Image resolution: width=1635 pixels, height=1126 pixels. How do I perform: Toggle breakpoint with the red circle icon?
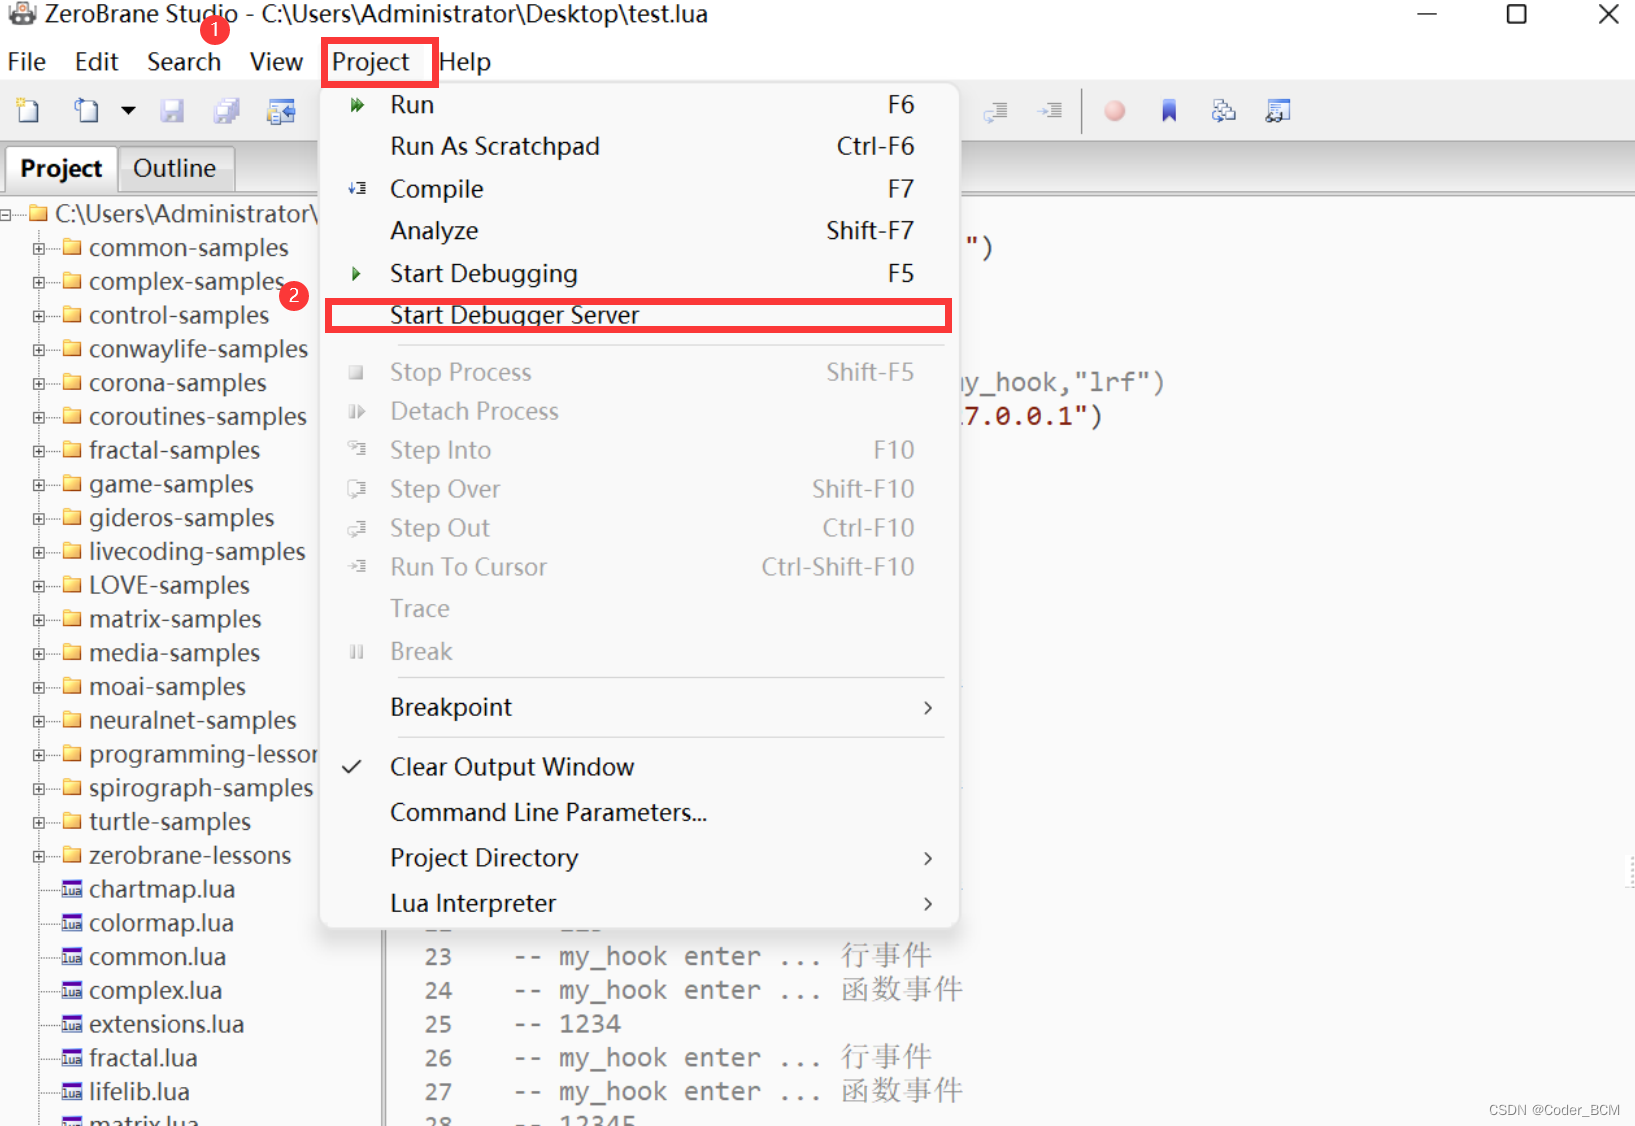pos(1114,111)
